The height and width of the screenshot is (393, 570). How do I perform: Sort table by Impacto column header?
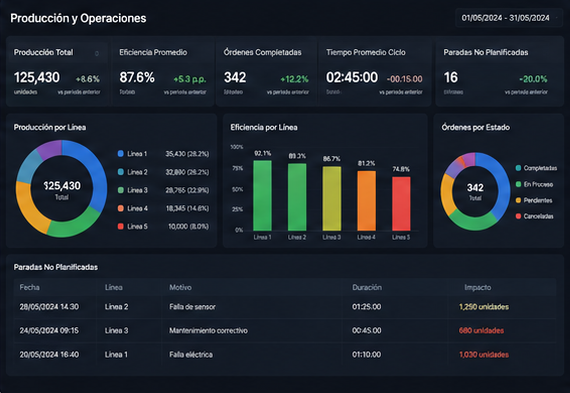478,287
